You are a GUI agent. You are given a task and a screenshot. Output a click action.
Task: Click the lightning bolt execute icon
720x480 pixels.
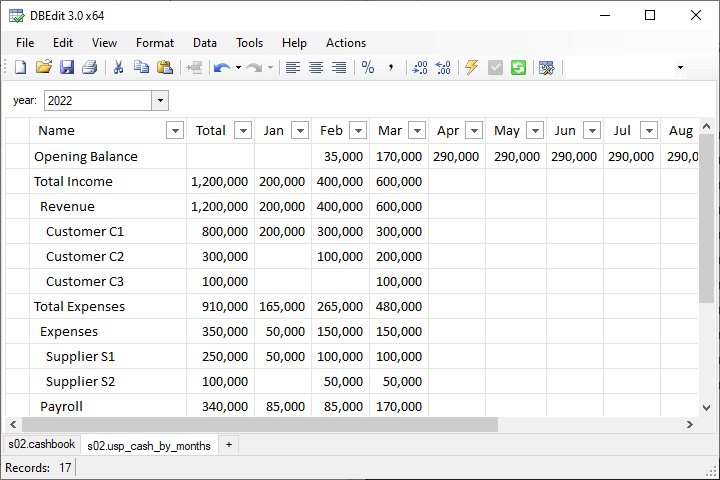472,68
